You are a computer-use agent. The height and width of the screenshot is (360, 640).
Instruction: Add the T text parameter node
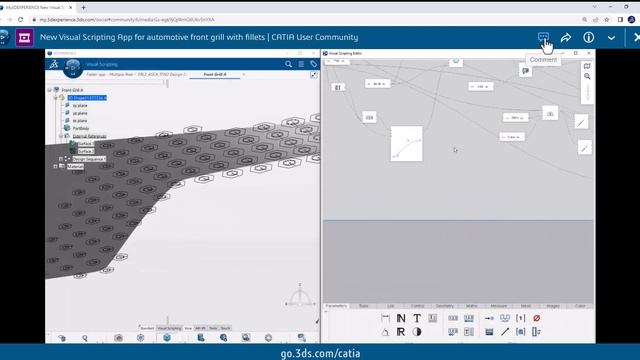(x=417, y=318)
